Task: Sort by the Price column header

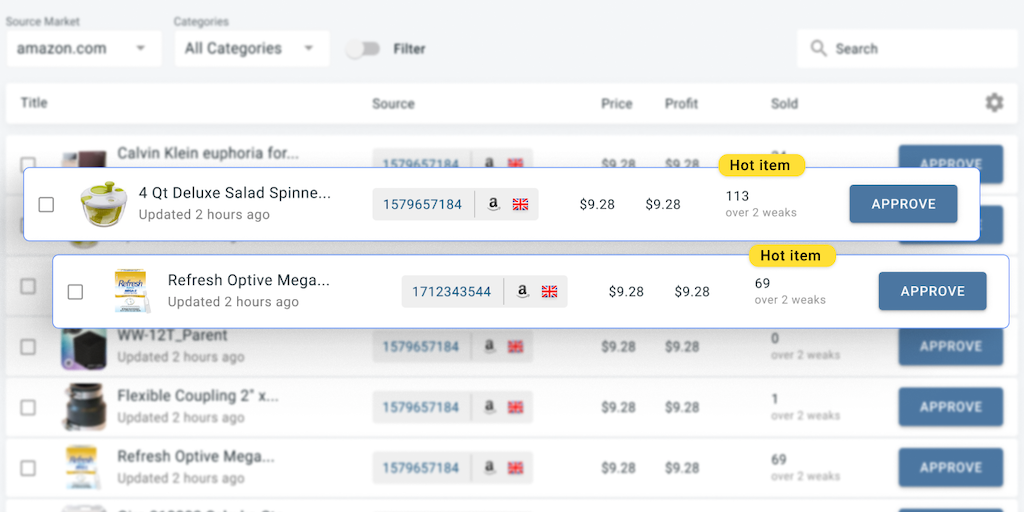Action: coord(616,103)
